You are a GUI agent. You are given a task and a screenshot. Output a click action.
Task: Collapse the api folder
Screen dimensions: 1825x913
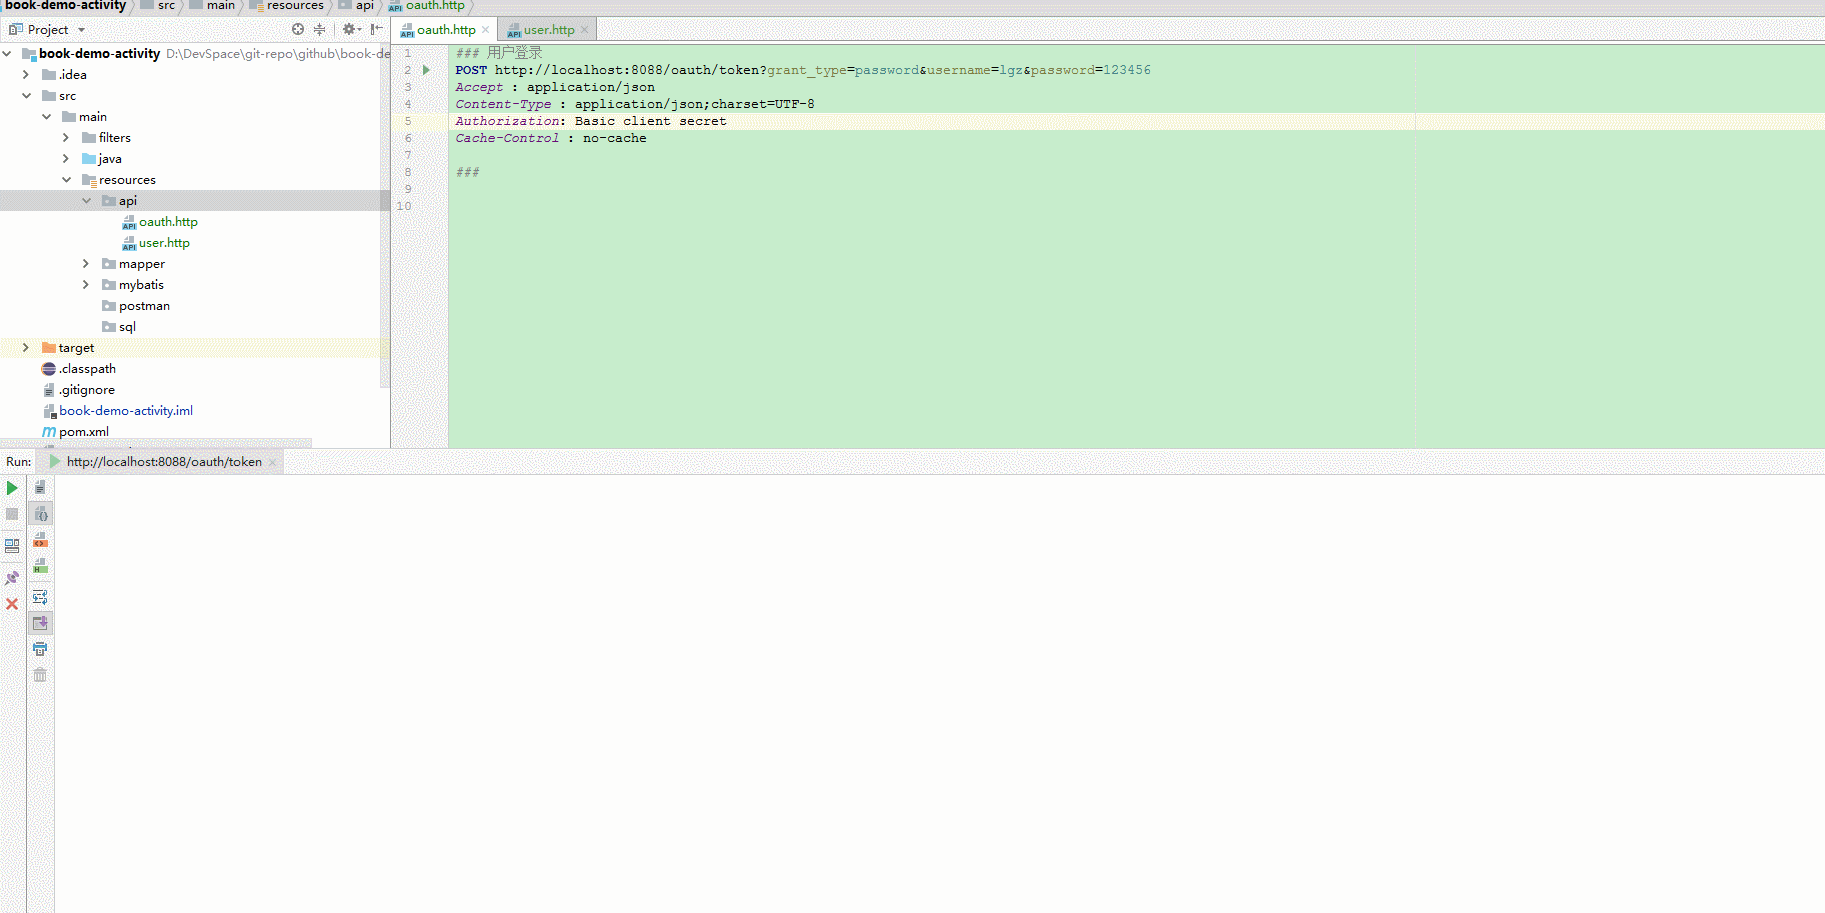[86, 201]
